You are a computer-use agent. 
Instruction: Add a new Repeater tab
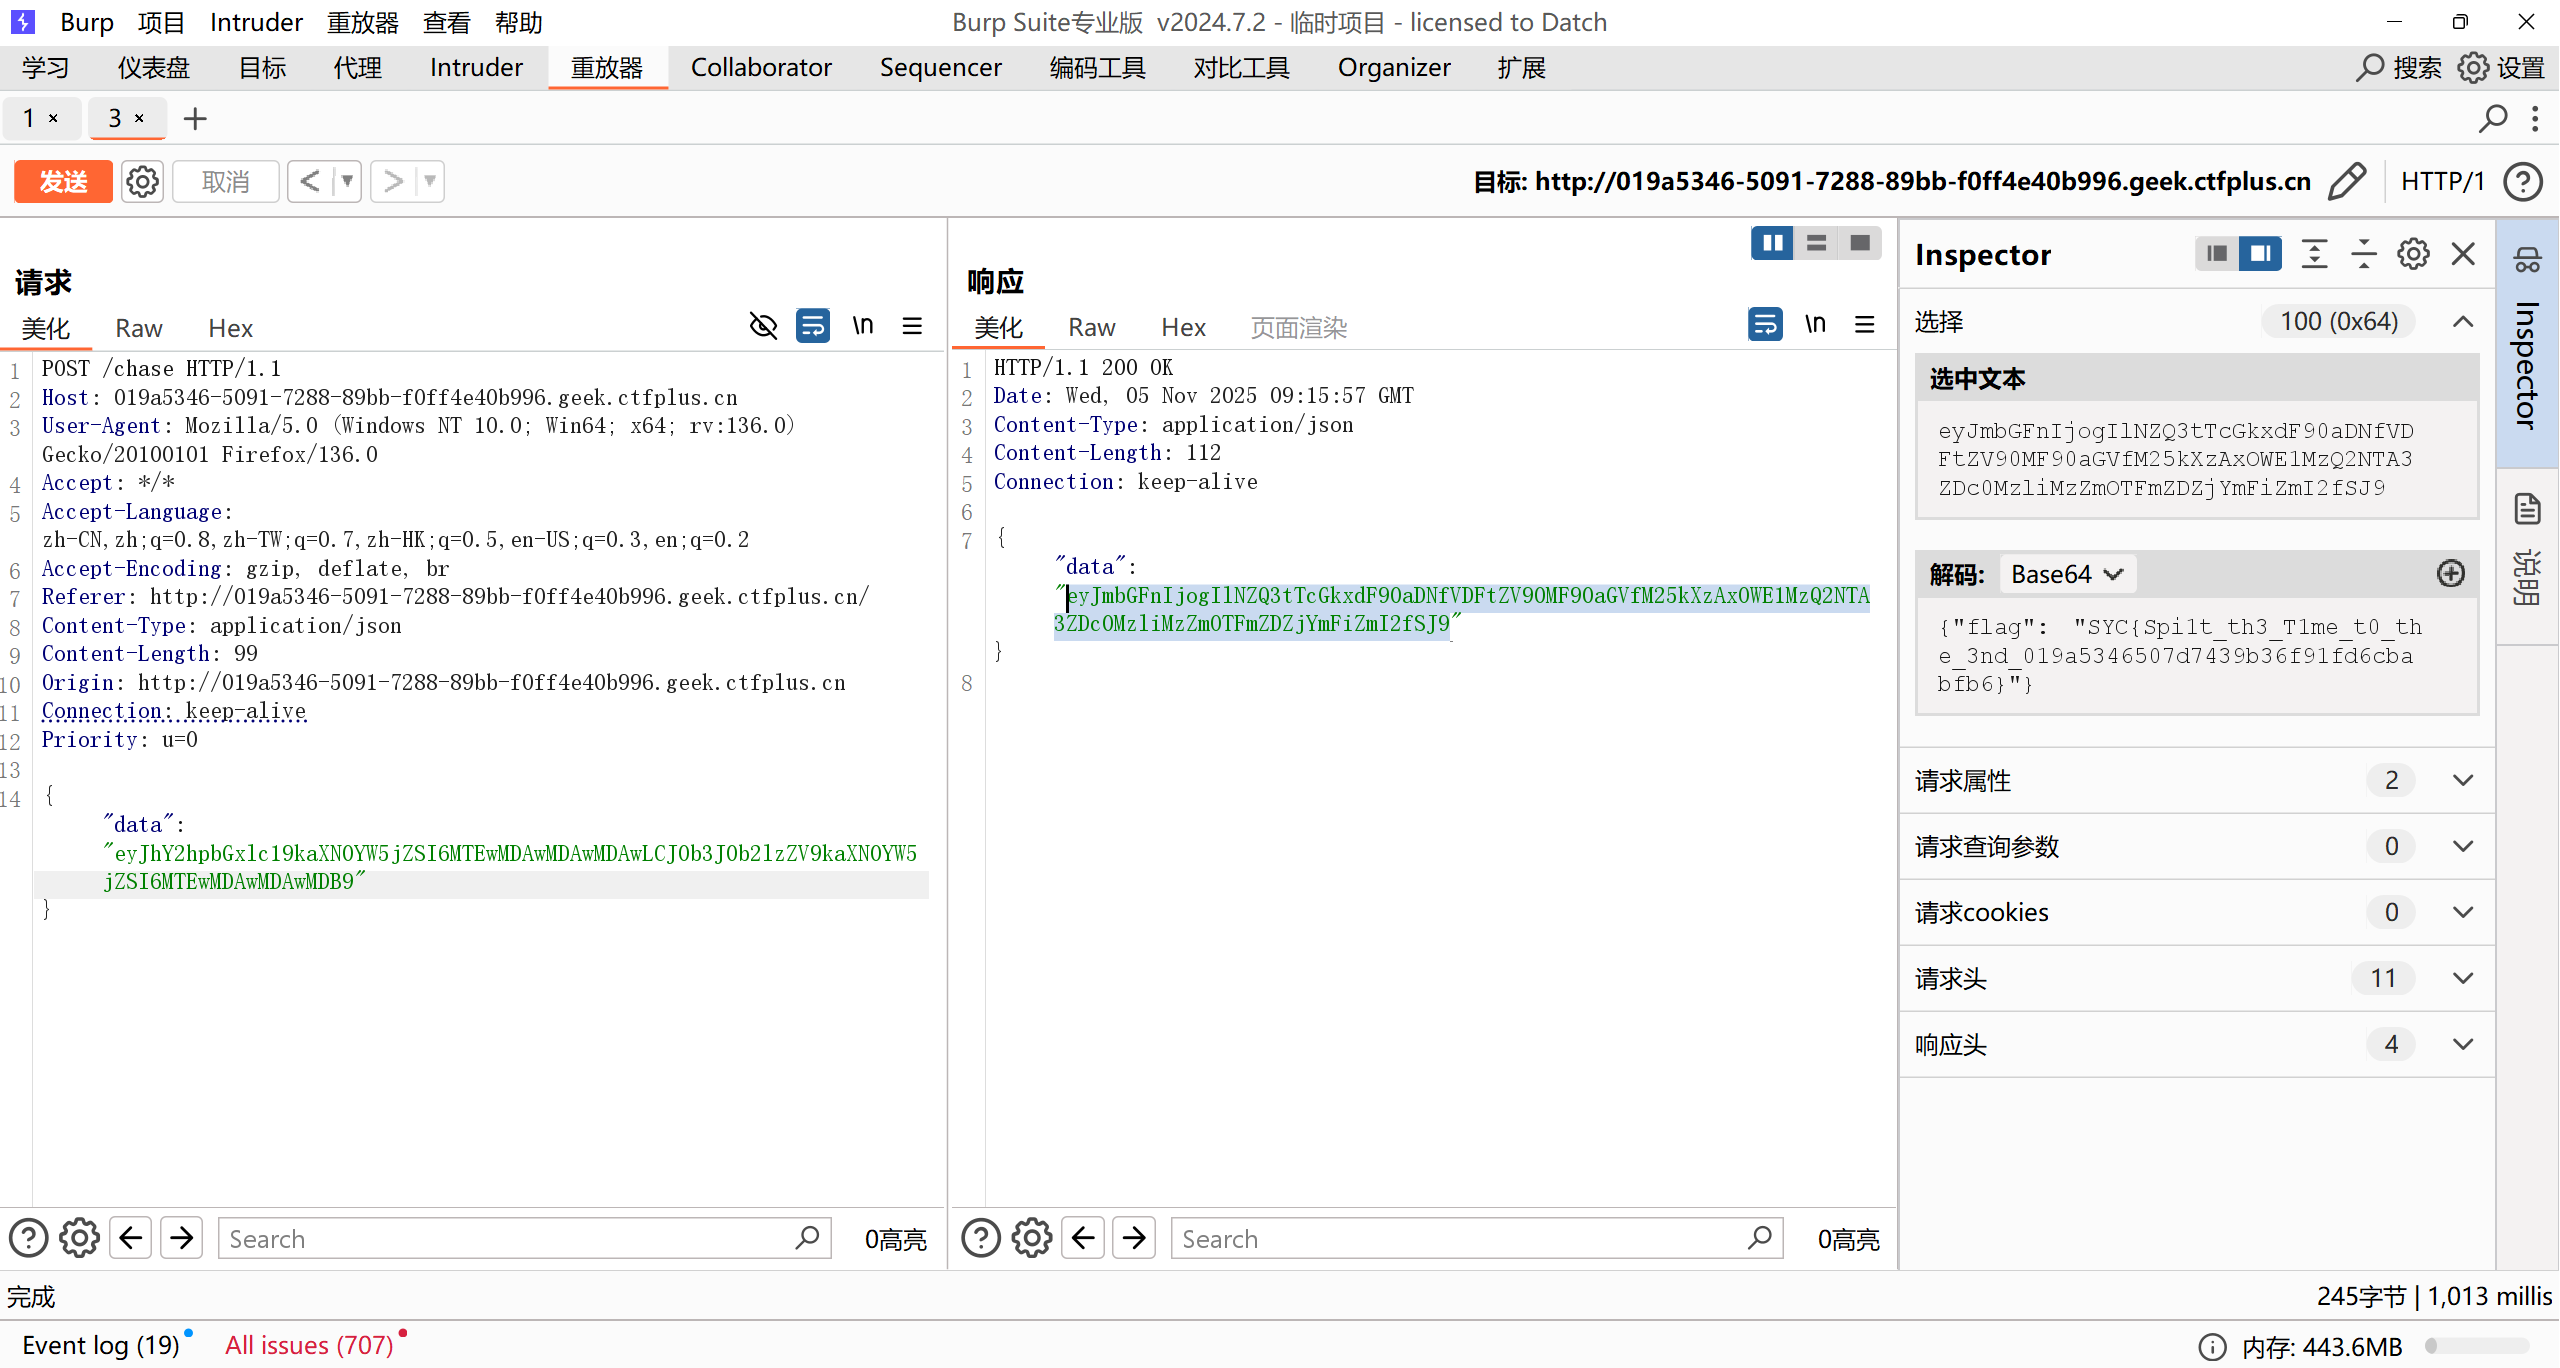[195, 119]
